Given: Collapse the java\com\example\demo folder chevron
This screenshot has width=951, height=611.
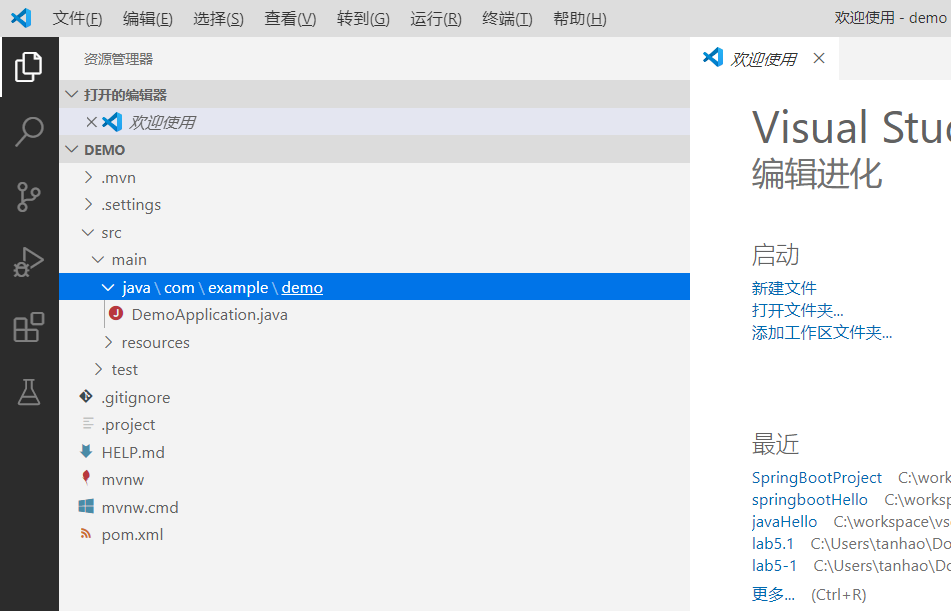Looking at the screenshot, I should pos(108,288).
